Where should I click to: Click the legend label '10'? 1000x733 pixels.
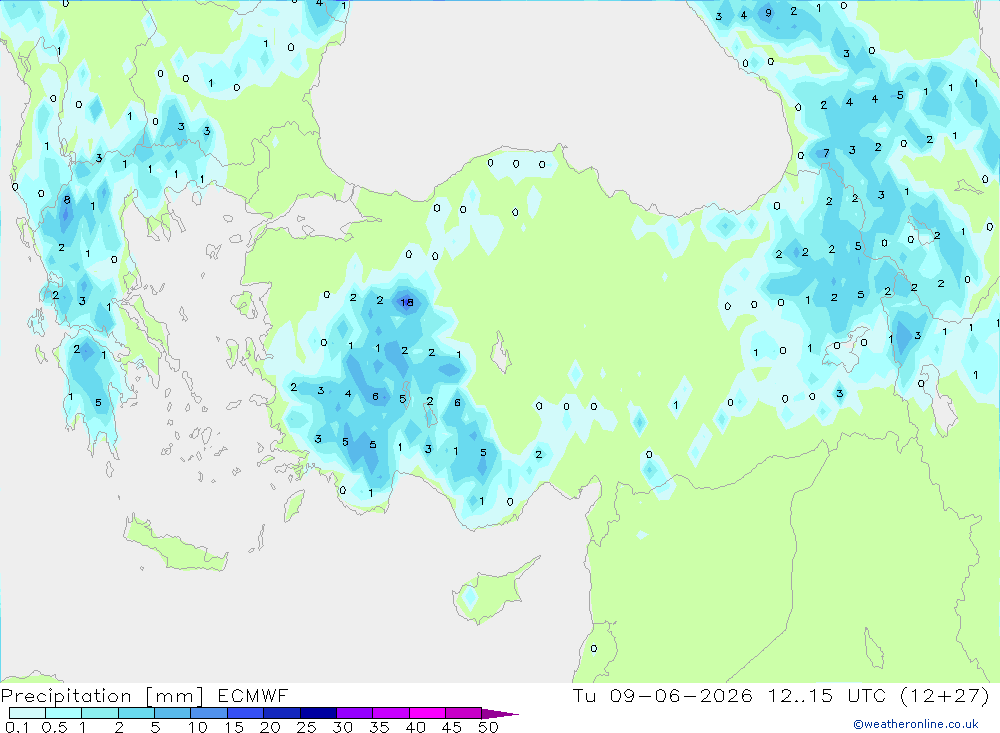click(197, 727)
